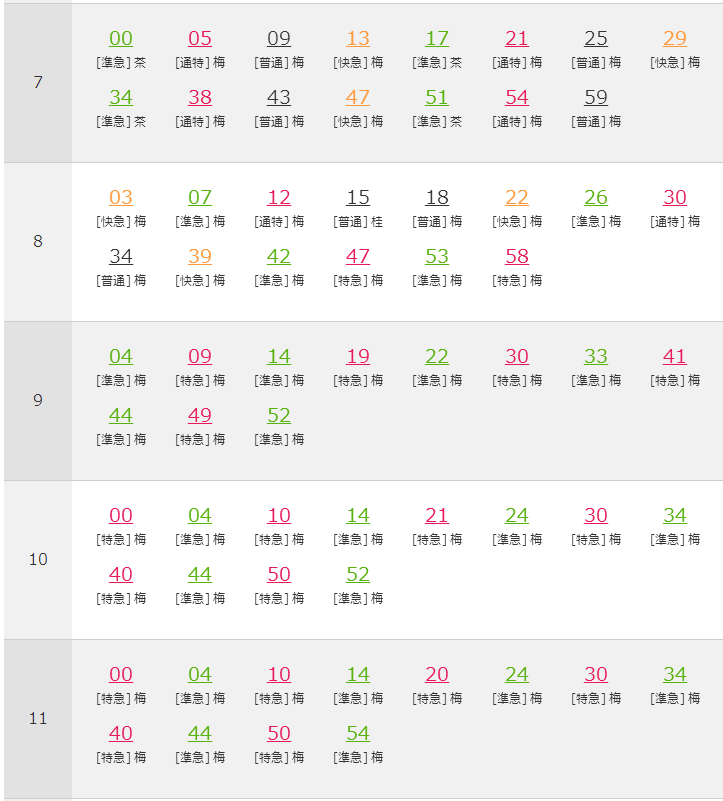Click the 9:52 green departure link
723x801 pixels.
[x=278, y=415]
